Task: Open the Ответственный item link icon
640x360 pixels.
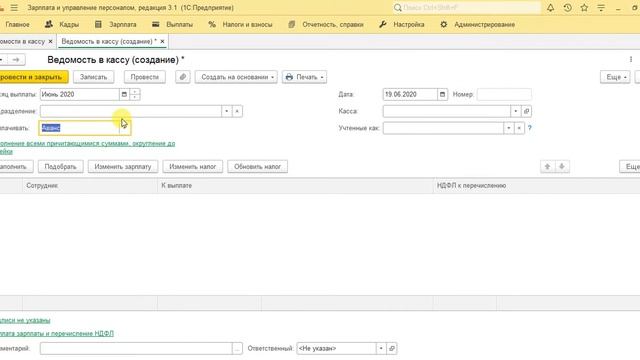Action: [x=392, y=348]
